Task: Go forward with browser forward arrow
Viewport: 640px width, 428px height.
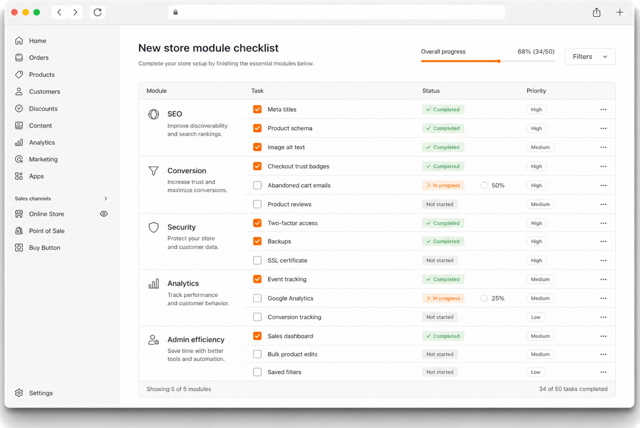Action: coord(75,12)
